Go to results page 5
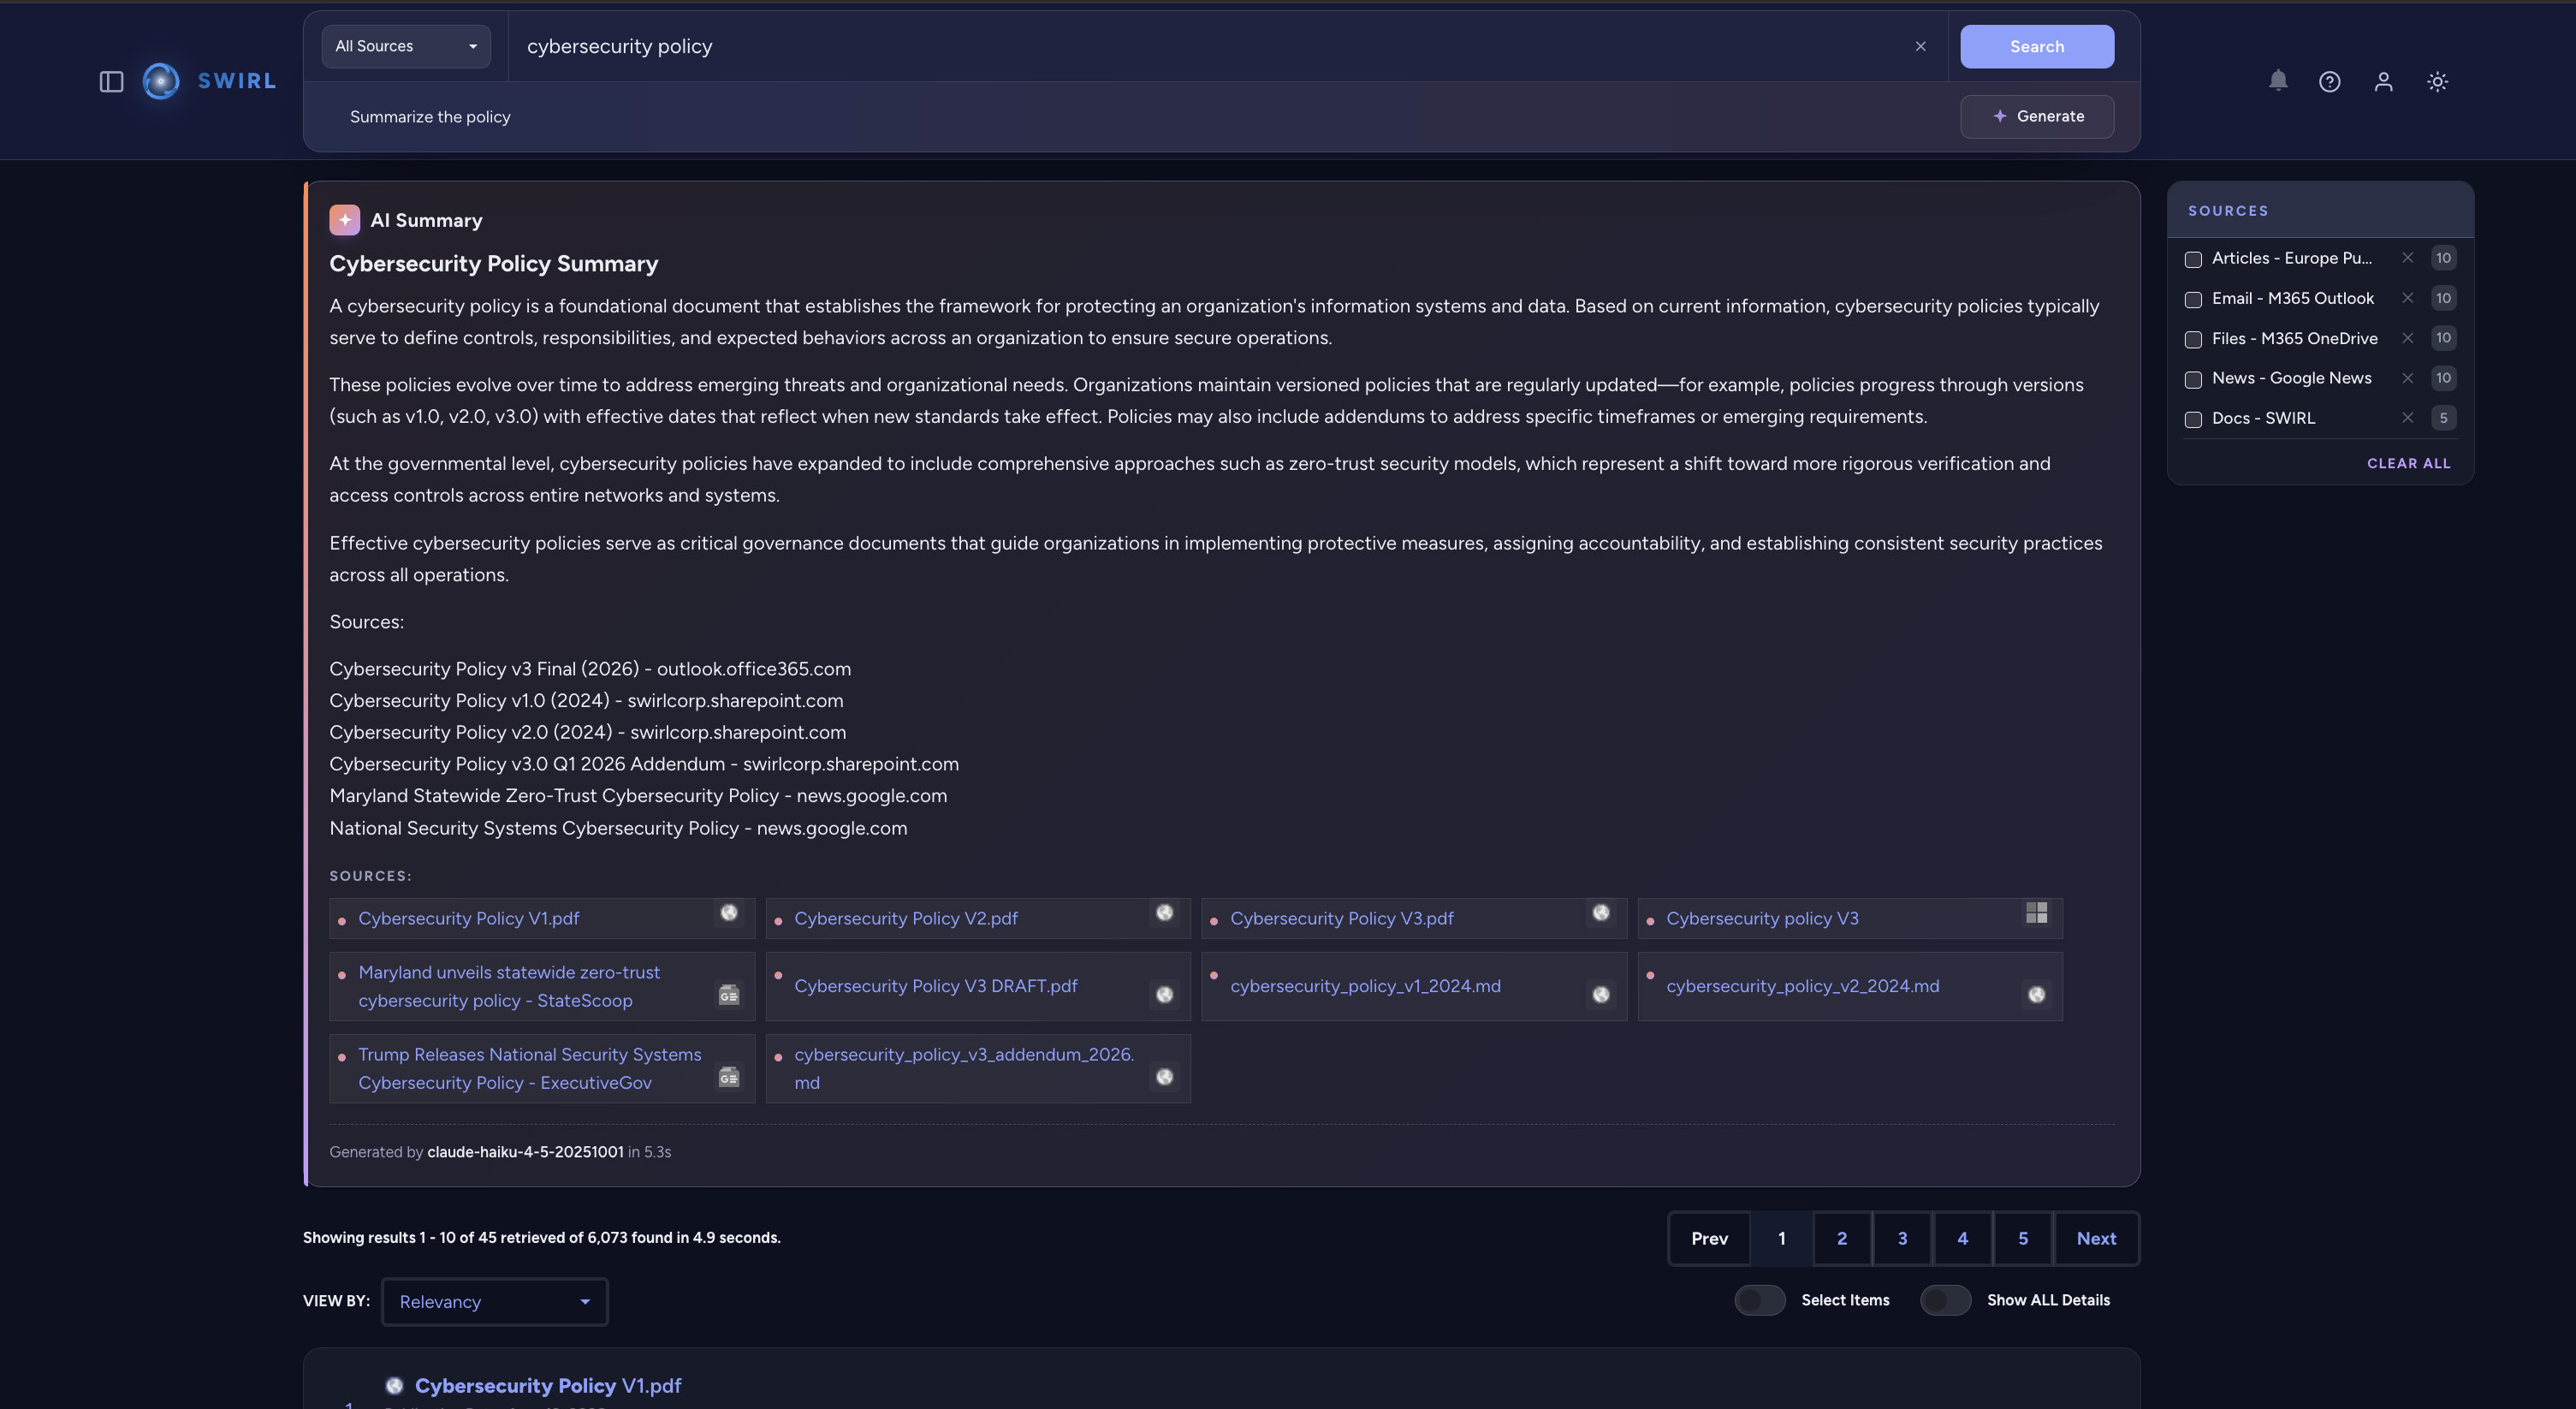2576x1409 pixels. click(2022, 1239)
